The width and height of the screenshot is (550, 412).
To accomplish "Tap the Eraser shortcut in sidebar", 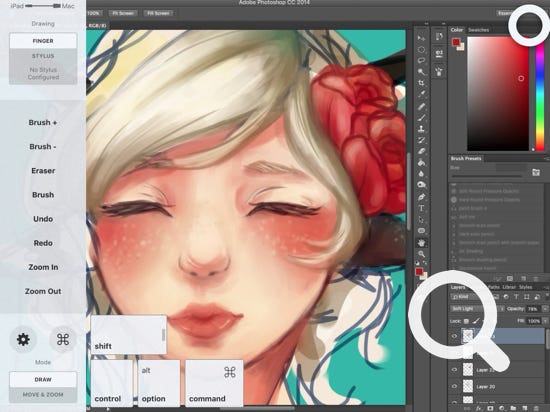I will coord(43,171).
